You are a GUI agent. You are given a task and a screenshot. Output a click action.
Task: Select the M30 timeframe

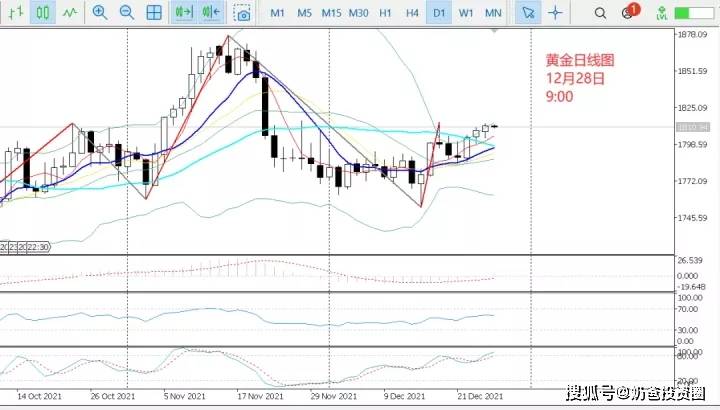(x=358, y=13)
